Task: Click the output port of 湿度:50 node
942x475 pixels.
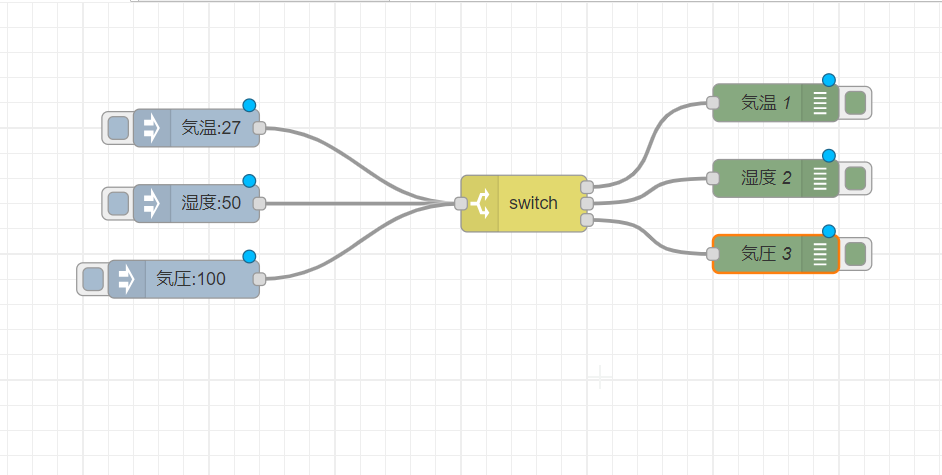Action: click(259, 203)
